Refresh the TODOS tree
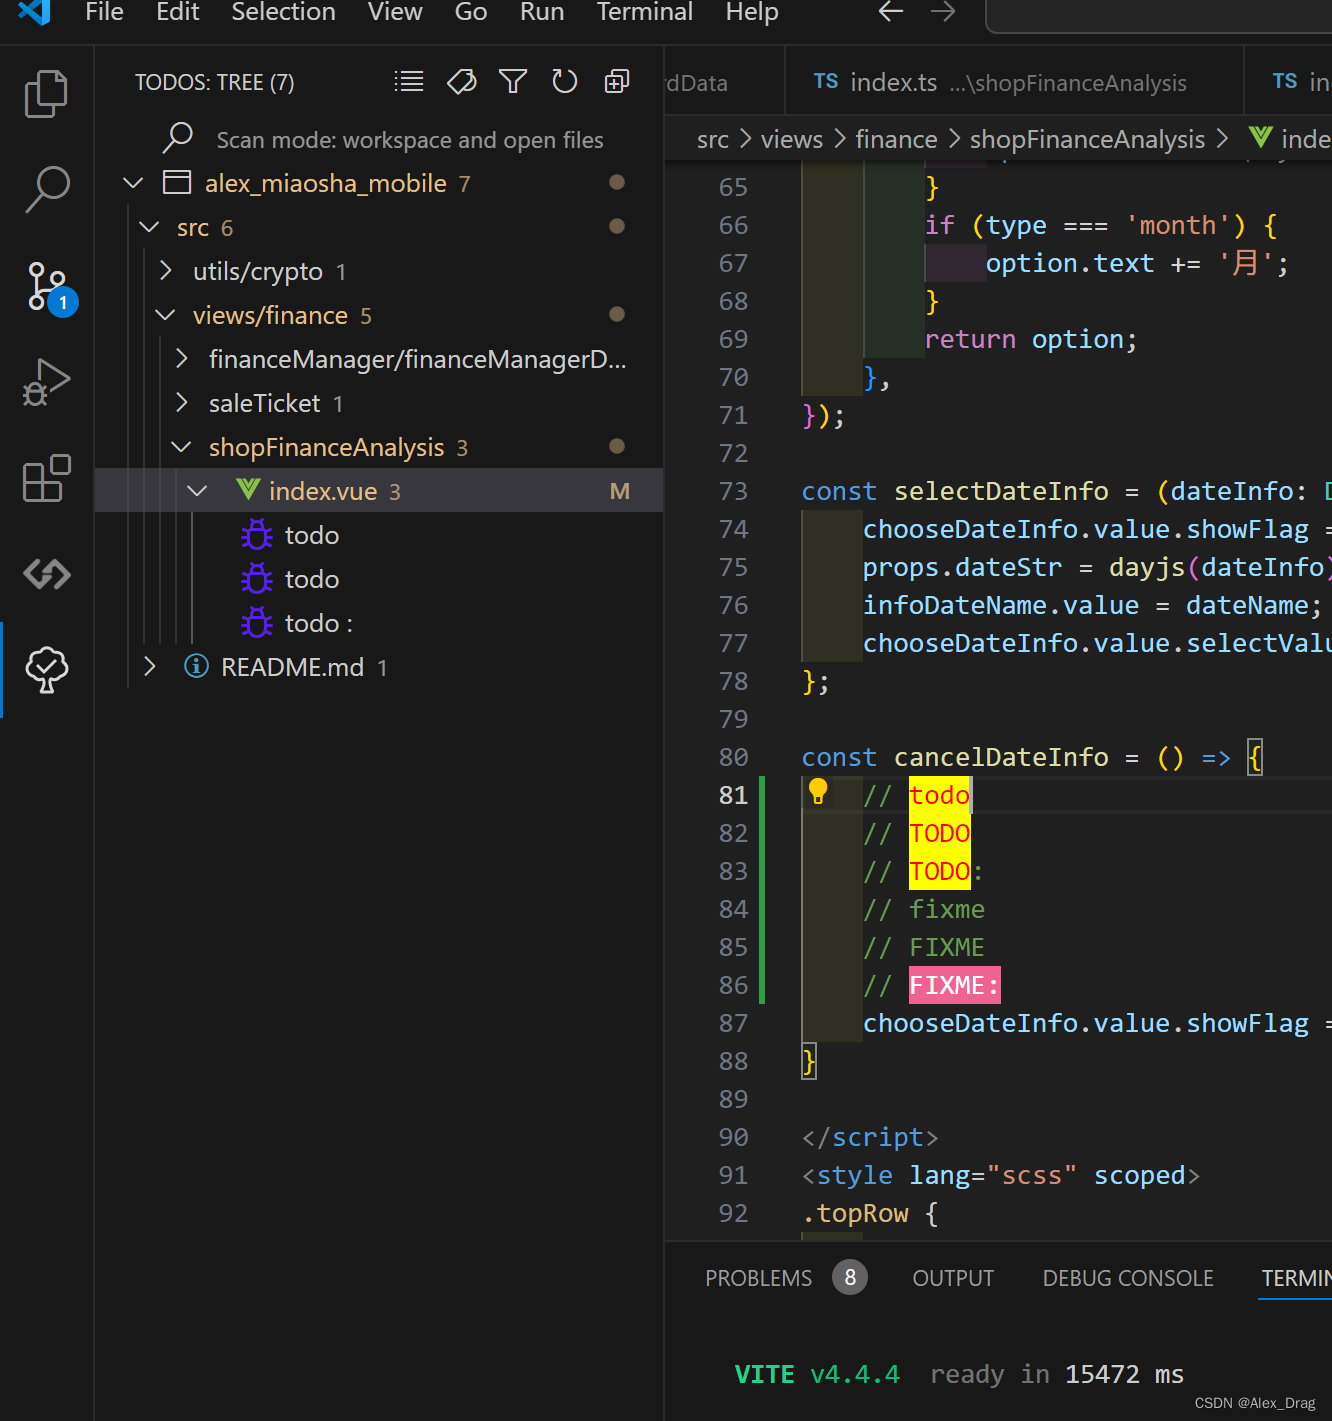 click(x=565, y=82)
